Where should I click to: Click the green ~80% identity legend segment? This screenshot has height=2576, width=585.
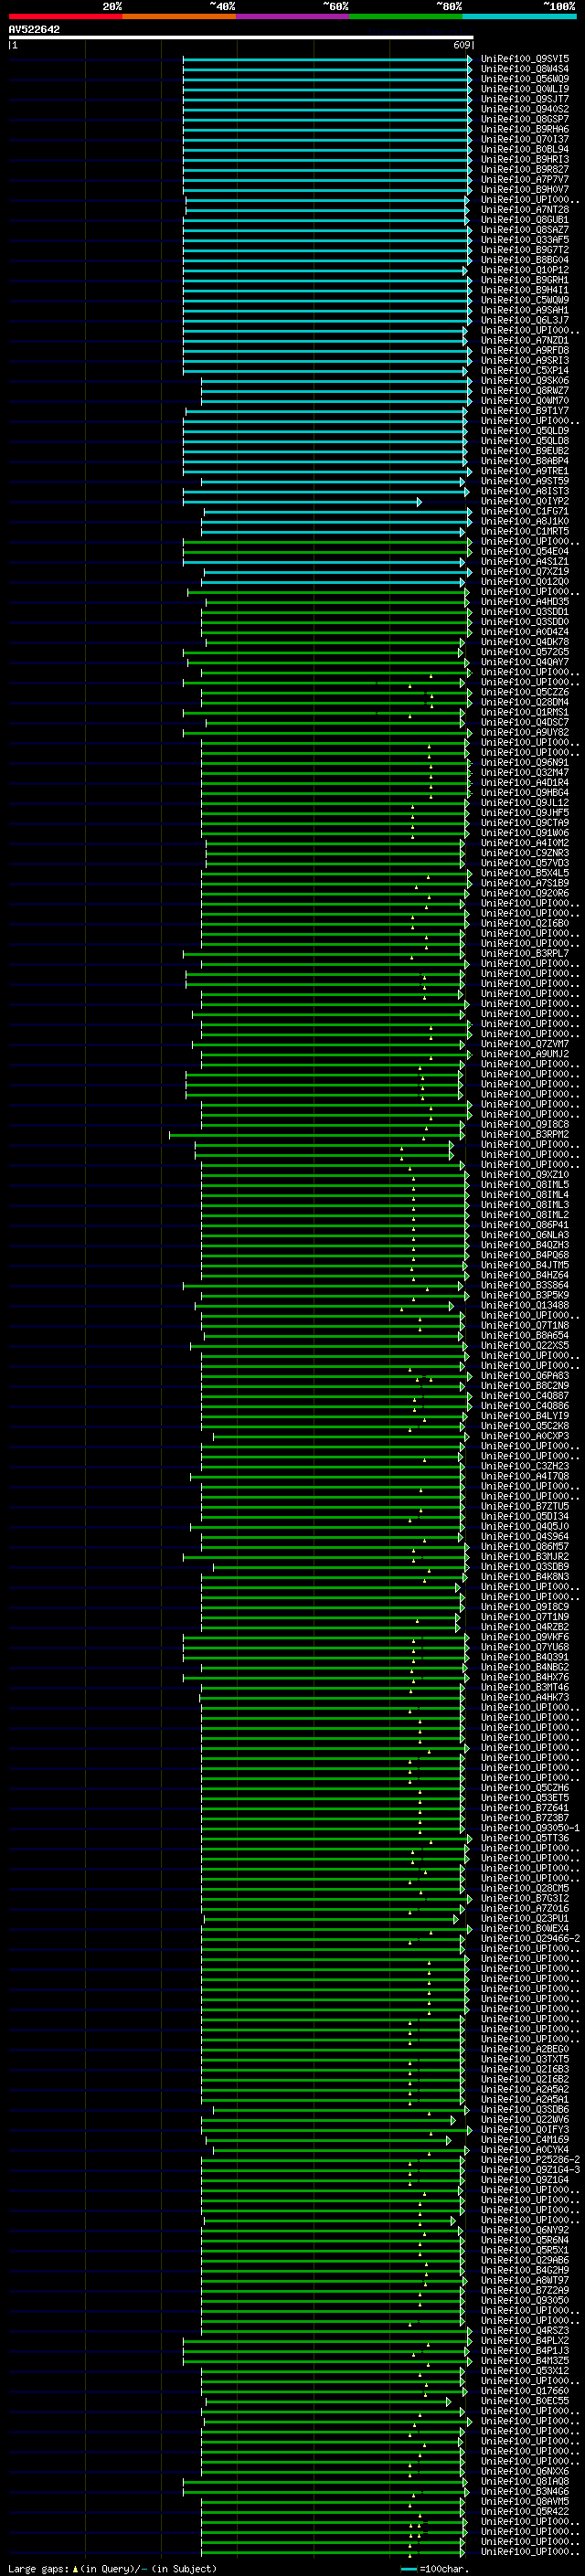click(x=406, y=16)
